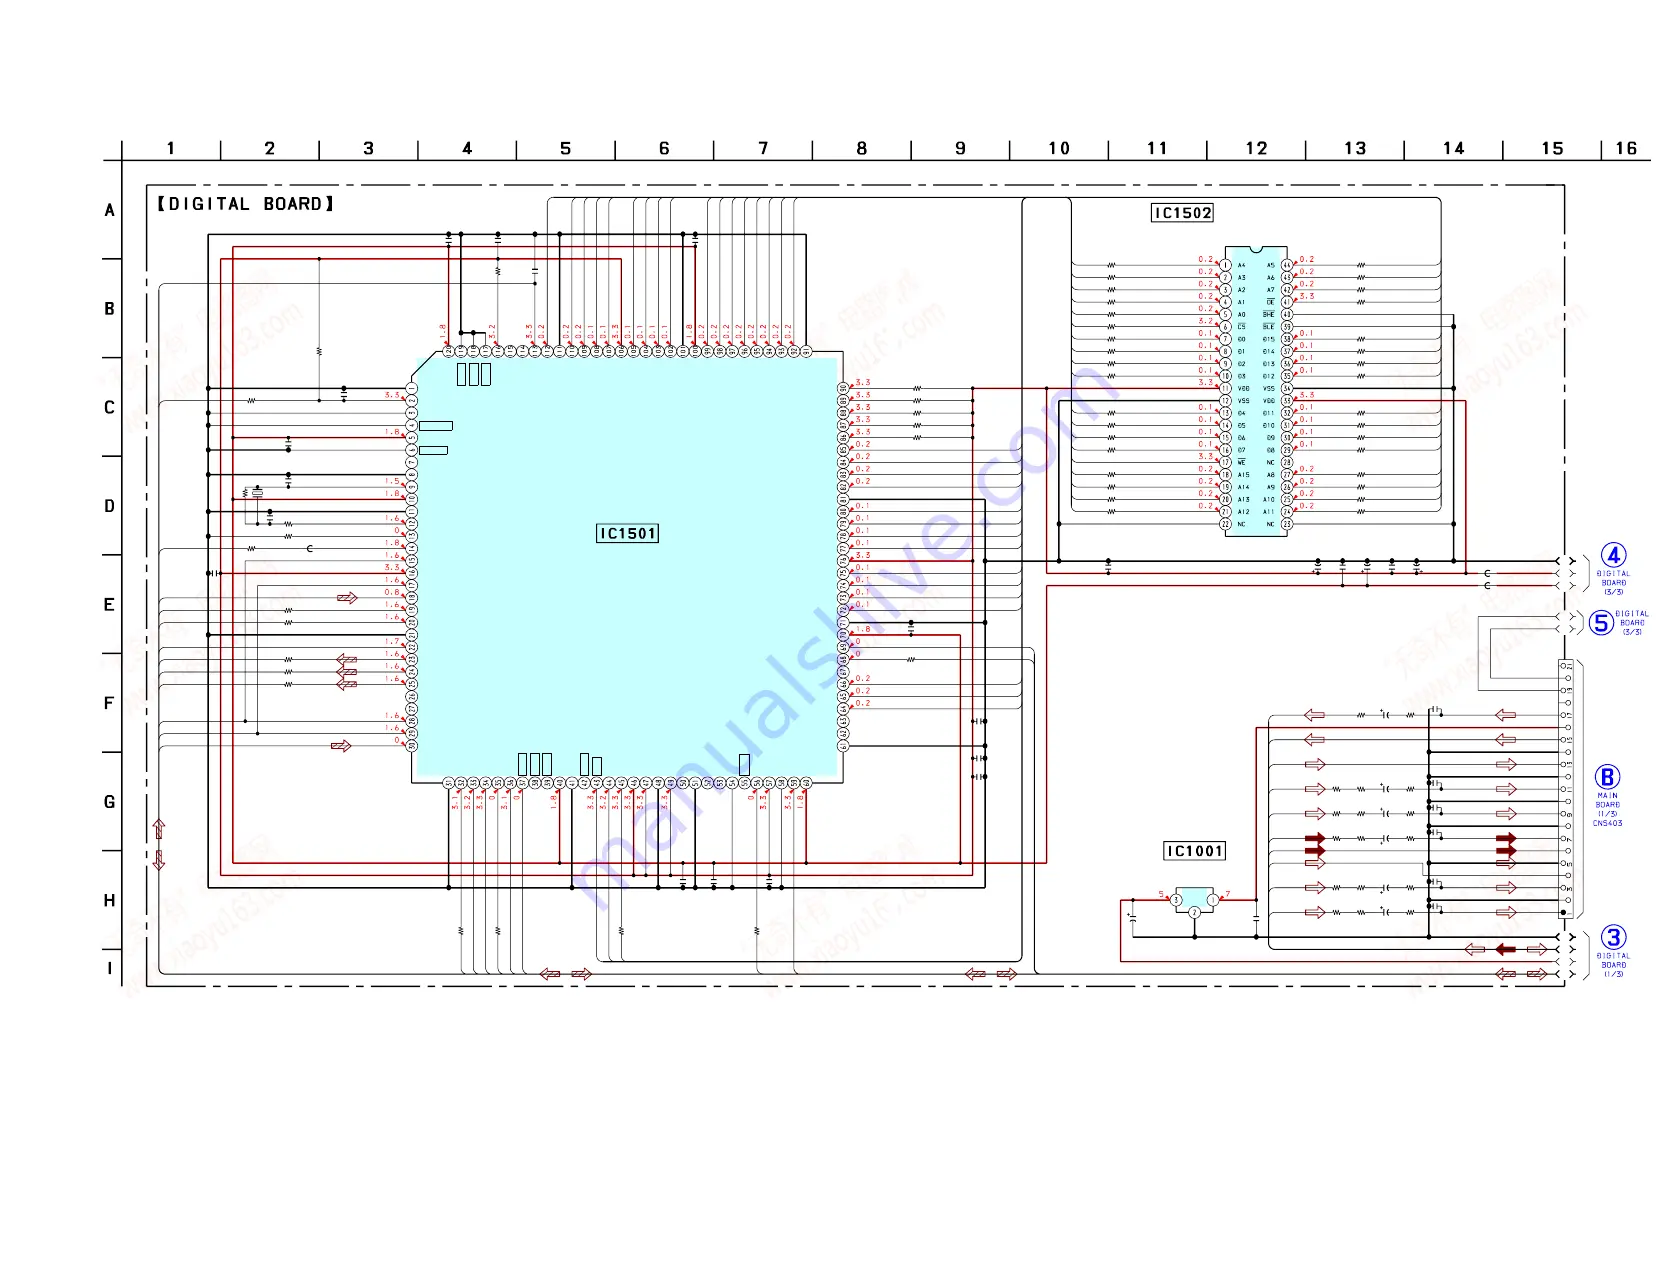Click row label G

[x=110, y=802]
